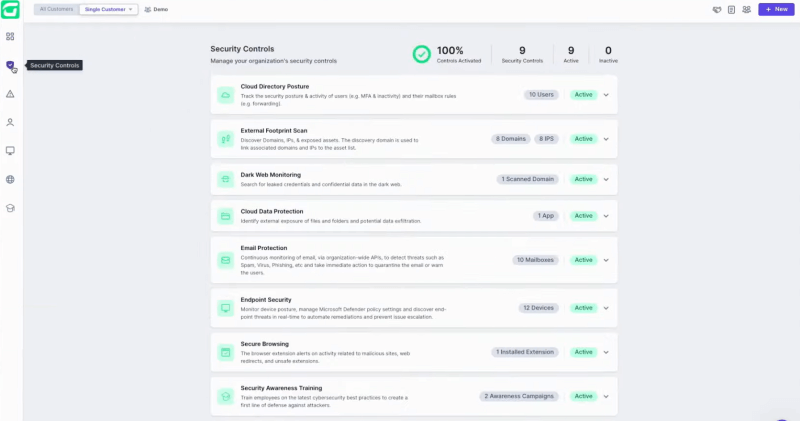
Task: Click the Dark Web Monitoring icon
Action: coord(226,179)
